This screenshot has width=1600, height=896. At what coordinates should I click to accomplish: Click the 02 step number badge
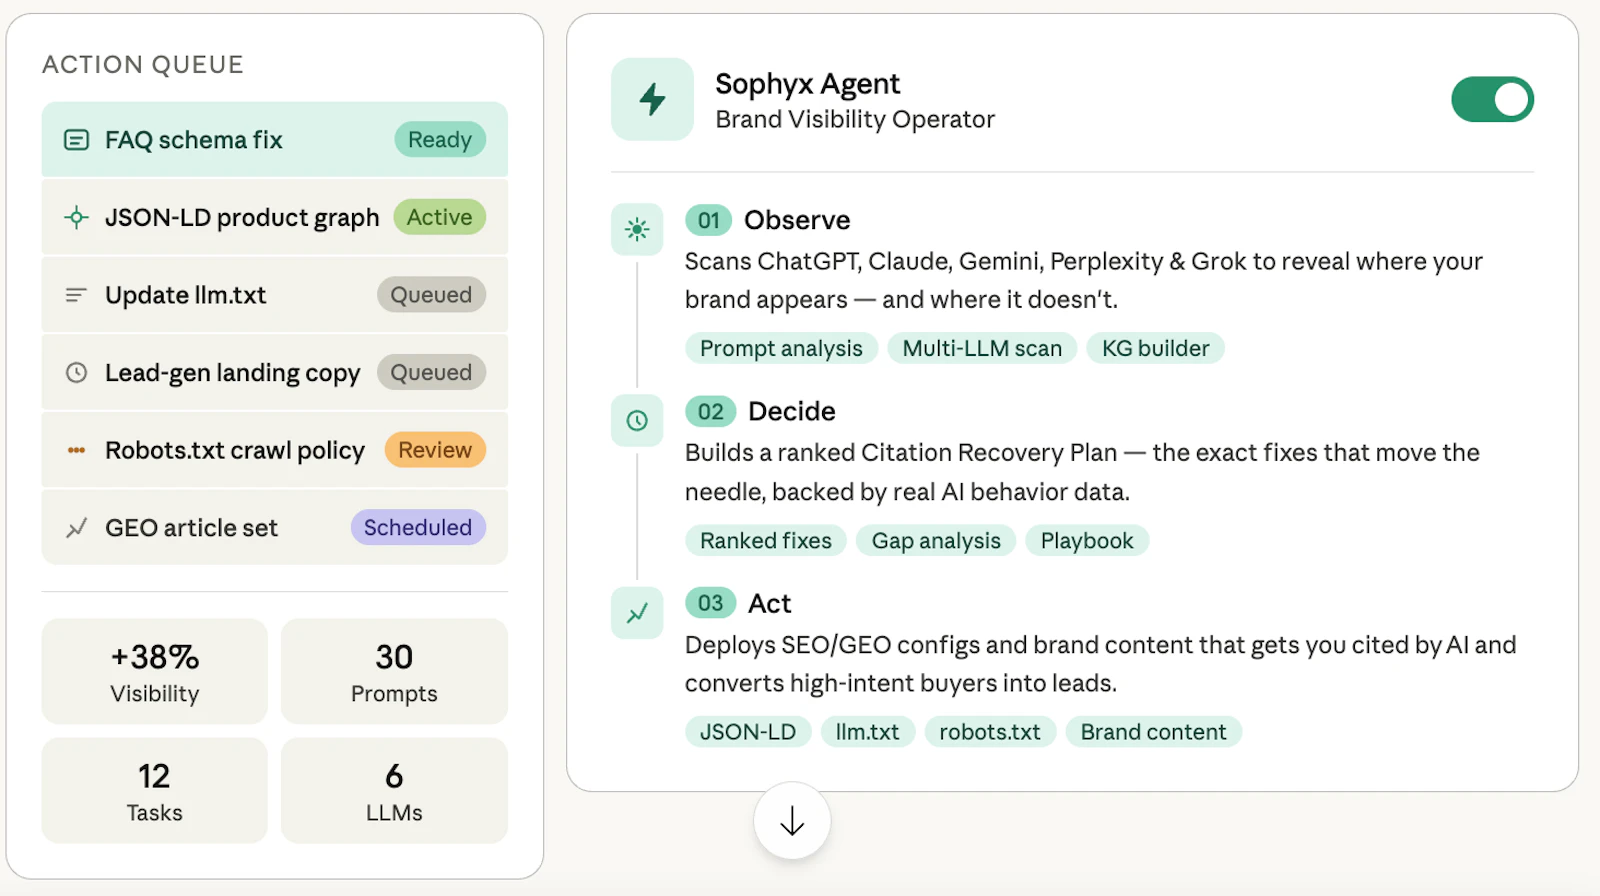tap(710, 412)
